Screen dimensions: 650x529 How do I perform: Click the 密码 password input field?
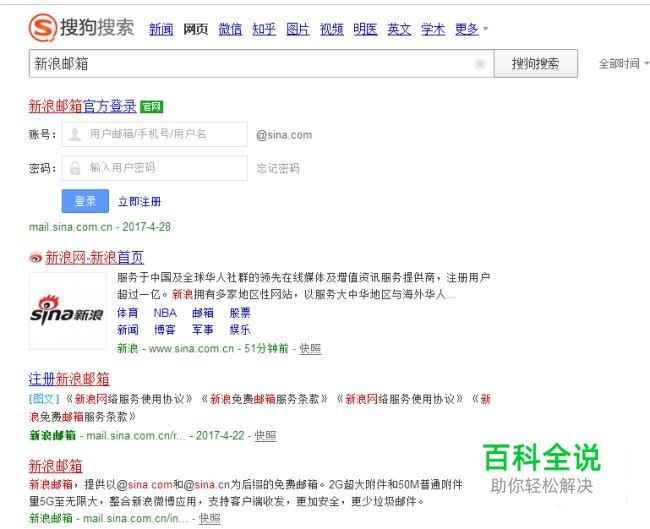click(x=155, y=168)
